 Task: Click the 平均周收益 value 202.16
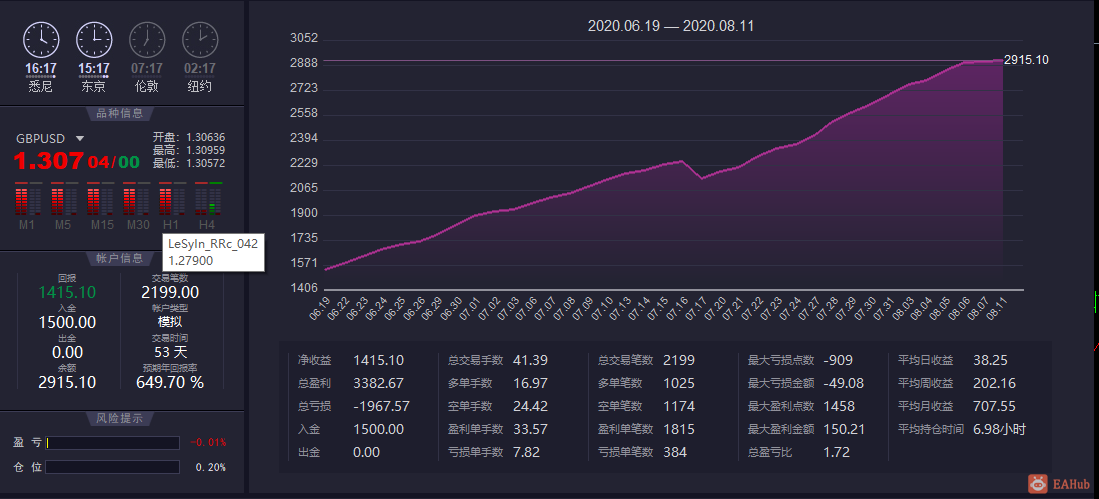pos(994,383)
